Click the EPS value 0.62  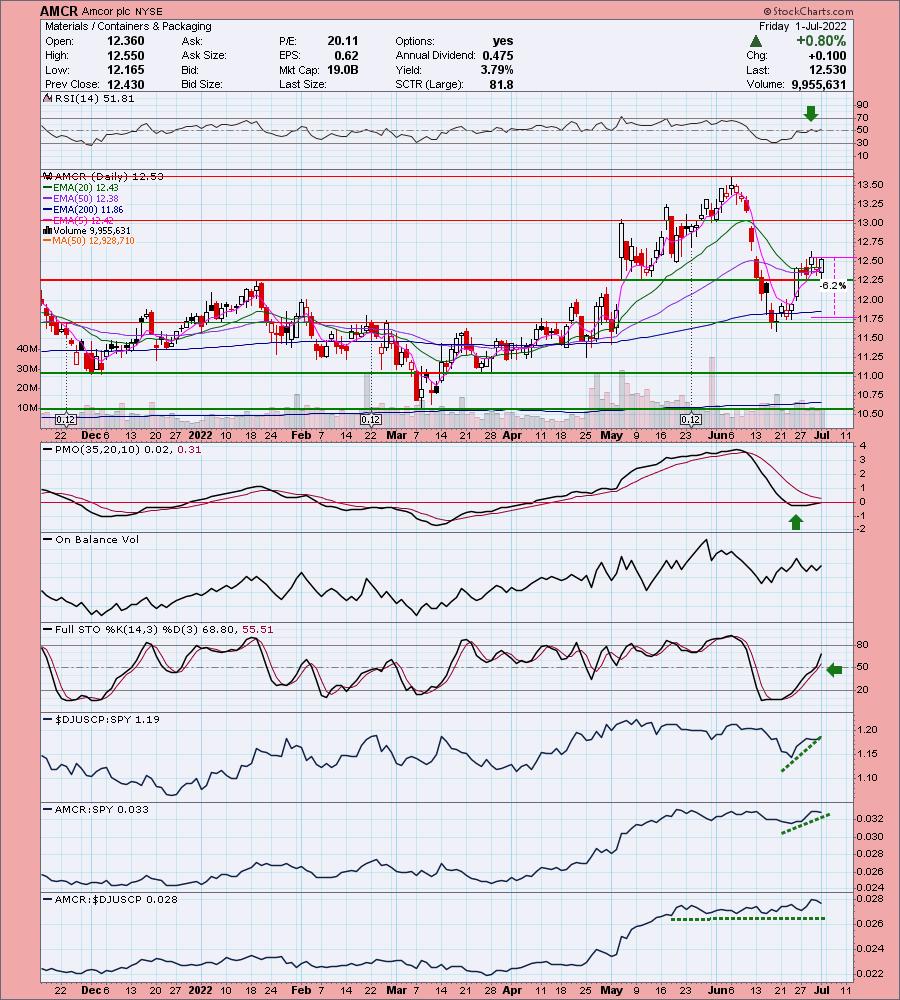346,55
